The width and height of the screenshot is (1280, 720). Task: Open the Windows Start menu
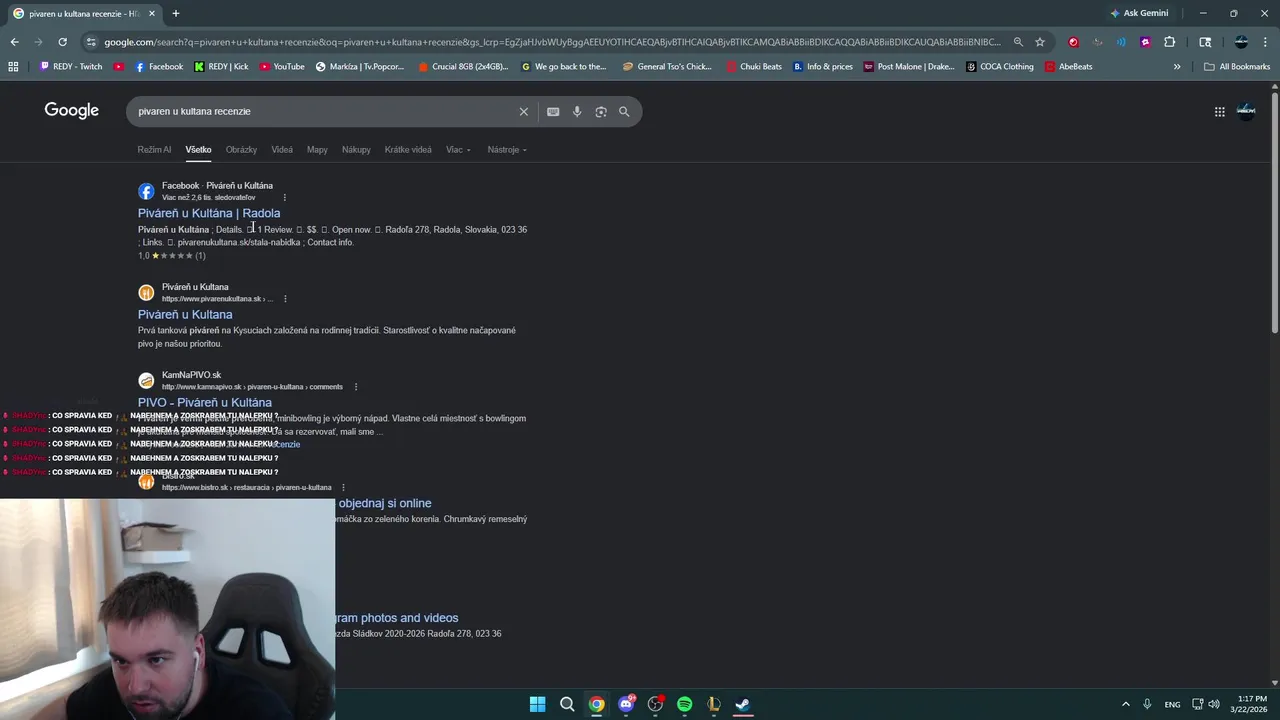pyautogui.click(x=538, y=704)
